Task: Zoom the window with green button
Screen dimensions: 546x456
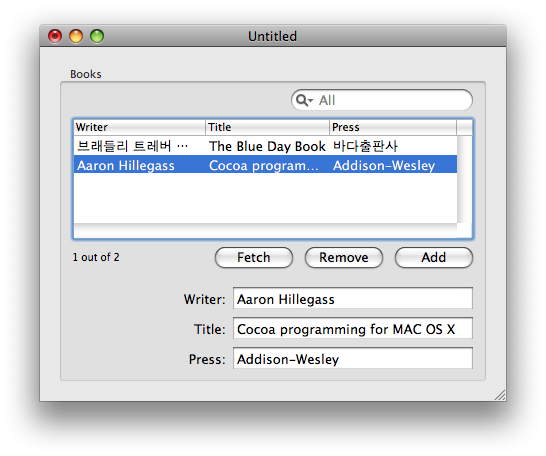Action: tap(97, 36)
